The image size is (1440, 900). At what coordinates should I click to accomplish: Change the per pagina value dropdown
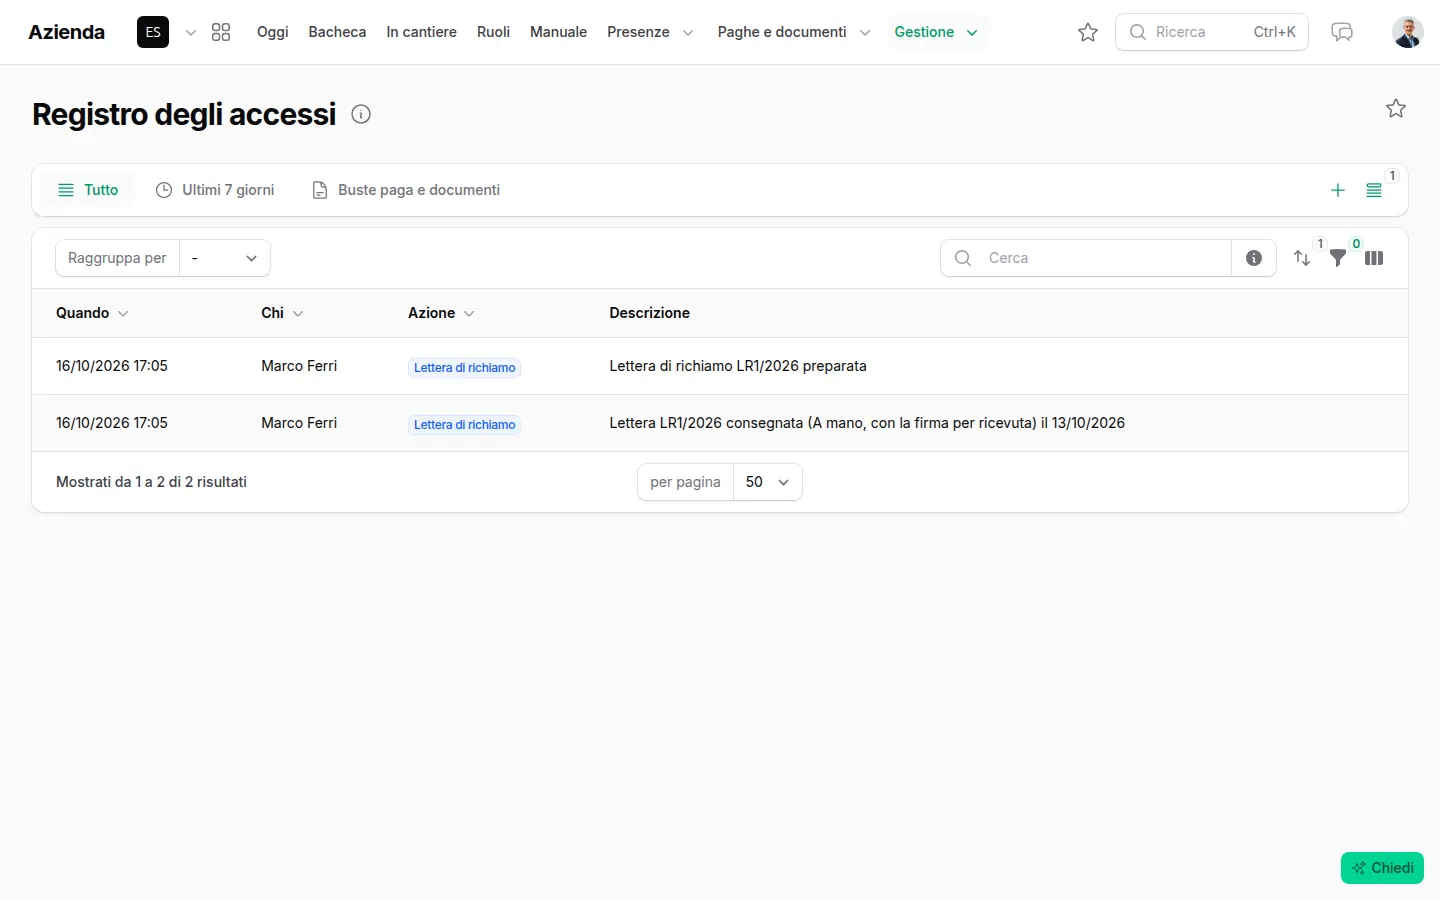point(767,482)
